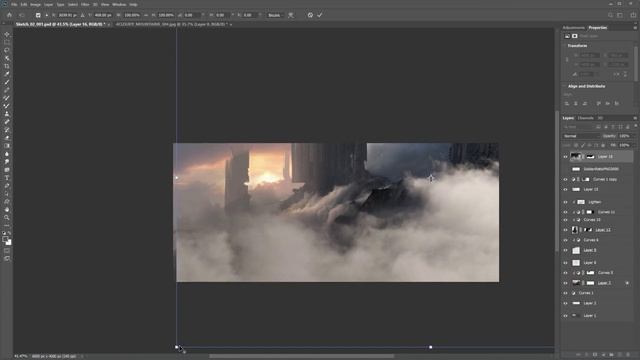
Task: Open the Window menu
Action: click(x=119, y=4)
